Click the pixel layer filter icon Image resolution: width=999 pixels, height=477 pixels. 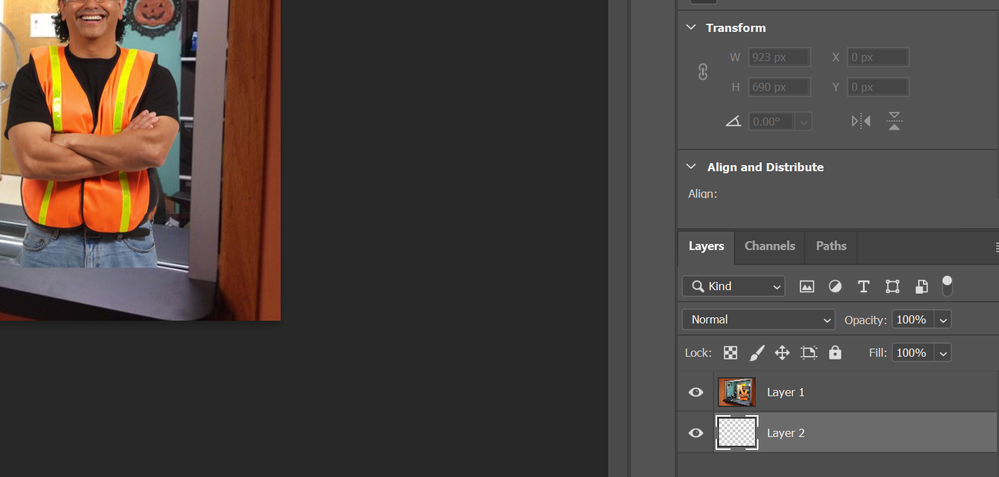807,287
